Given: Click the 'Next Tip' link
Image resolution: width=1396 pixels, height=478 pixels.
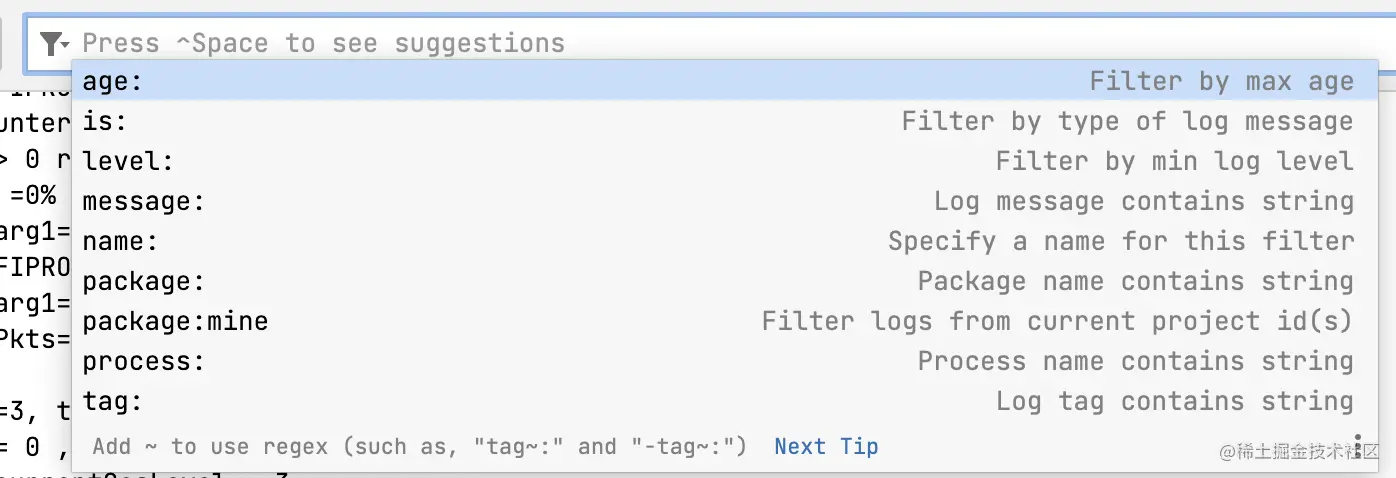Looking at the screenshot, I should click(x=826, y=447).
